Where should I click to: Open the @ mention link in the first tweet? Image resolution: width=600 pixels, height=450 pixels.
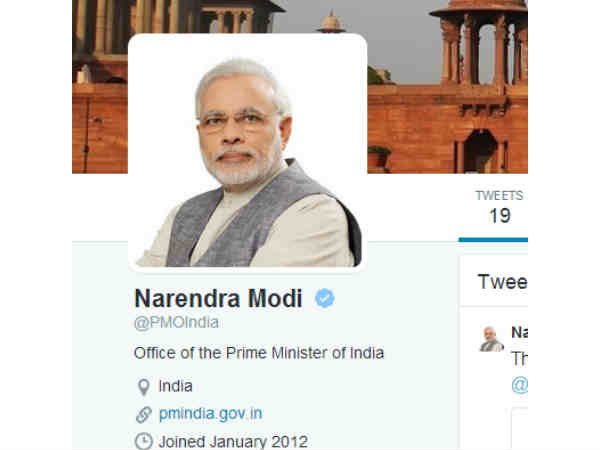(520, 385)
